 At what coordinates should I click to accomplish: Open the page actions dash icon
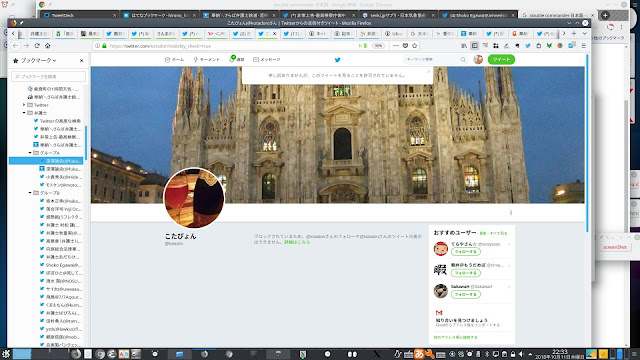pyautogui.click(x=396, y=46)
